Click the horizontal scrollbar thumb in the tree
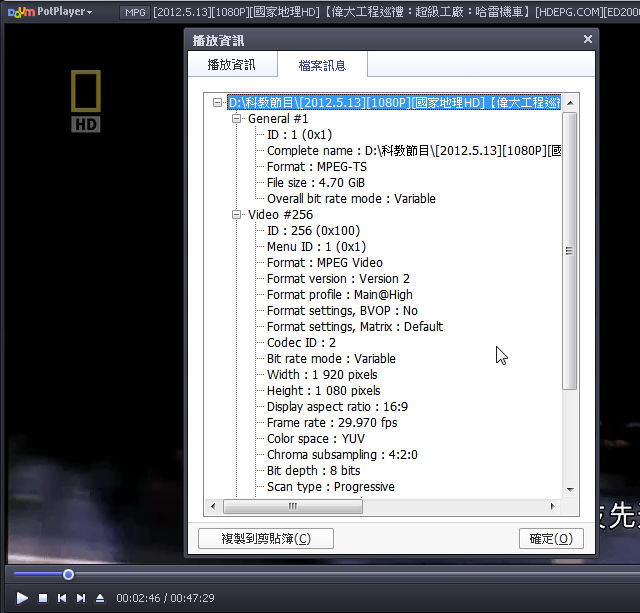640x613 pixels. coord(293,506)
